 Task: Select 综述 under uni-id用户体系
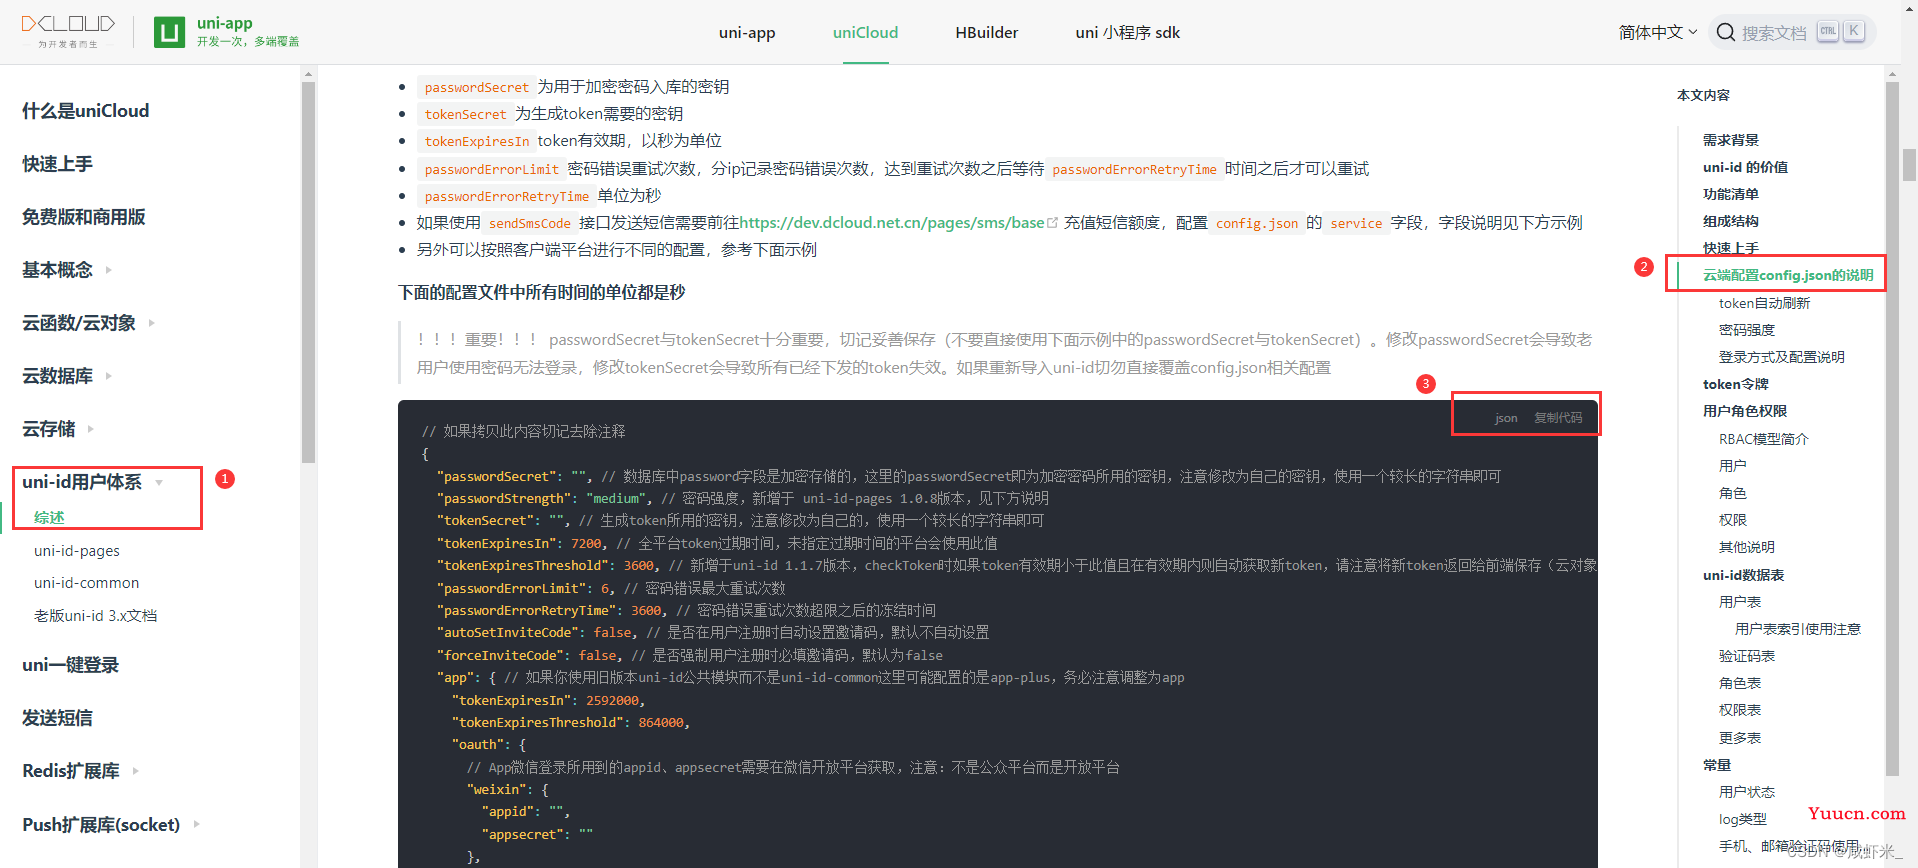pos(49,517)
